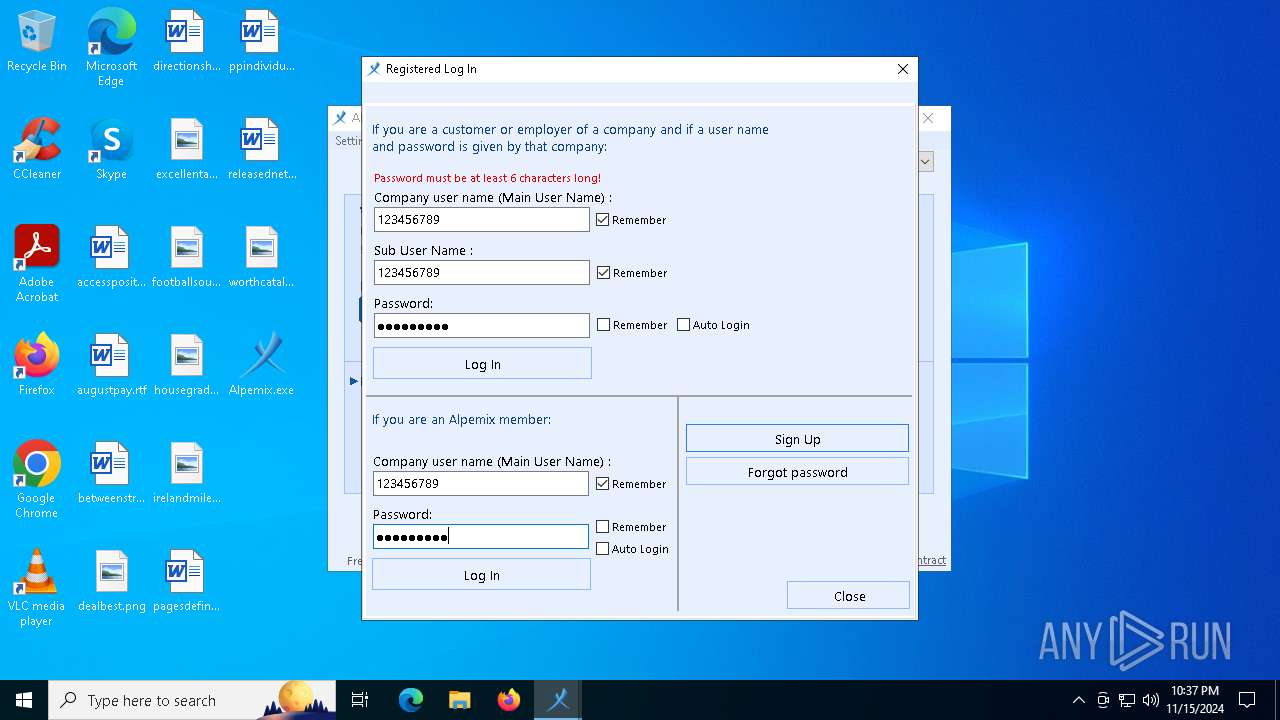Enable Auto Login for Alpemix member

602,549
